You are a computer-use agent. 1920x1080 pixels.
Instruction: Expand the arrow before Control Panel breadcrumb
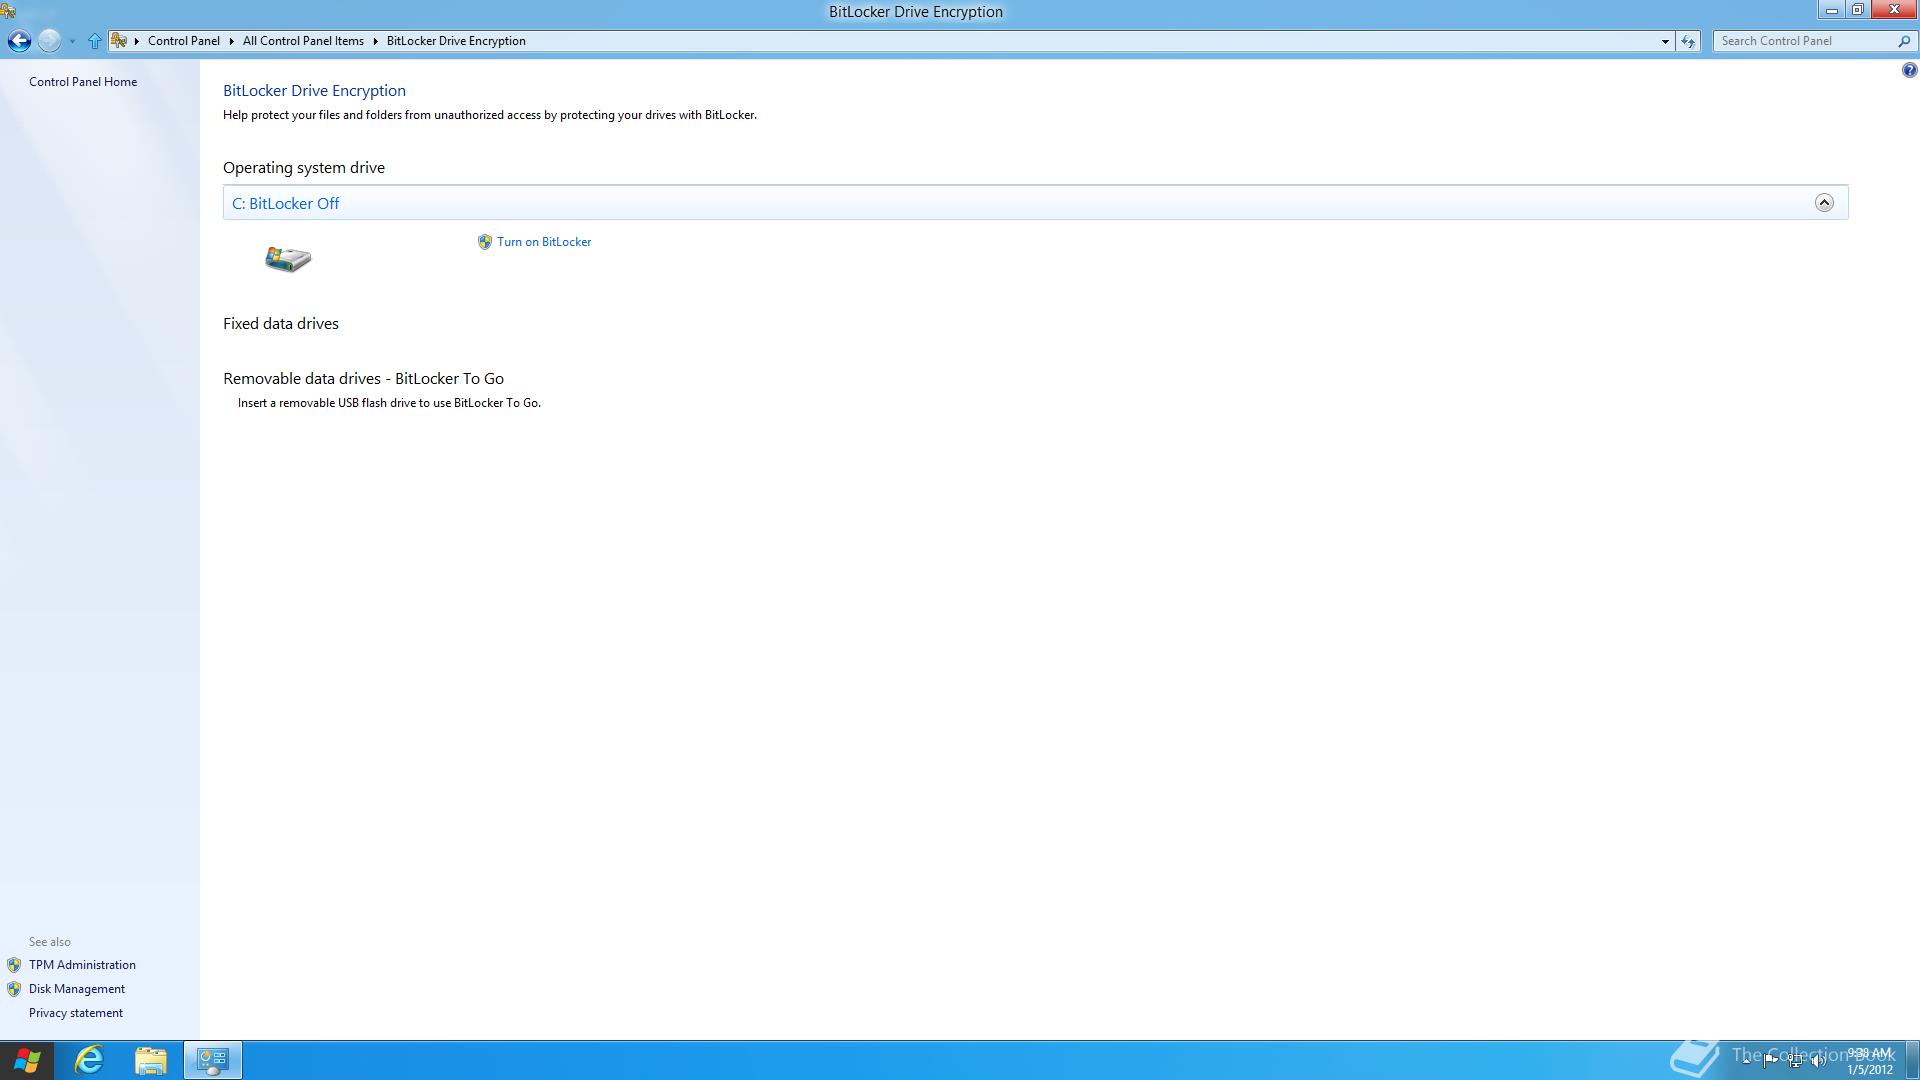pyautogui.click(x=137, y=41)
